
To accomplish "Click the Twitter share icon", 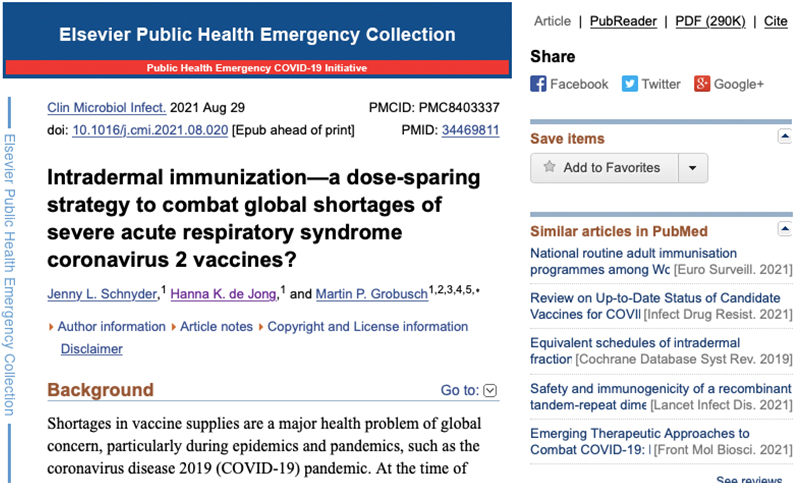I will [630, 84].
